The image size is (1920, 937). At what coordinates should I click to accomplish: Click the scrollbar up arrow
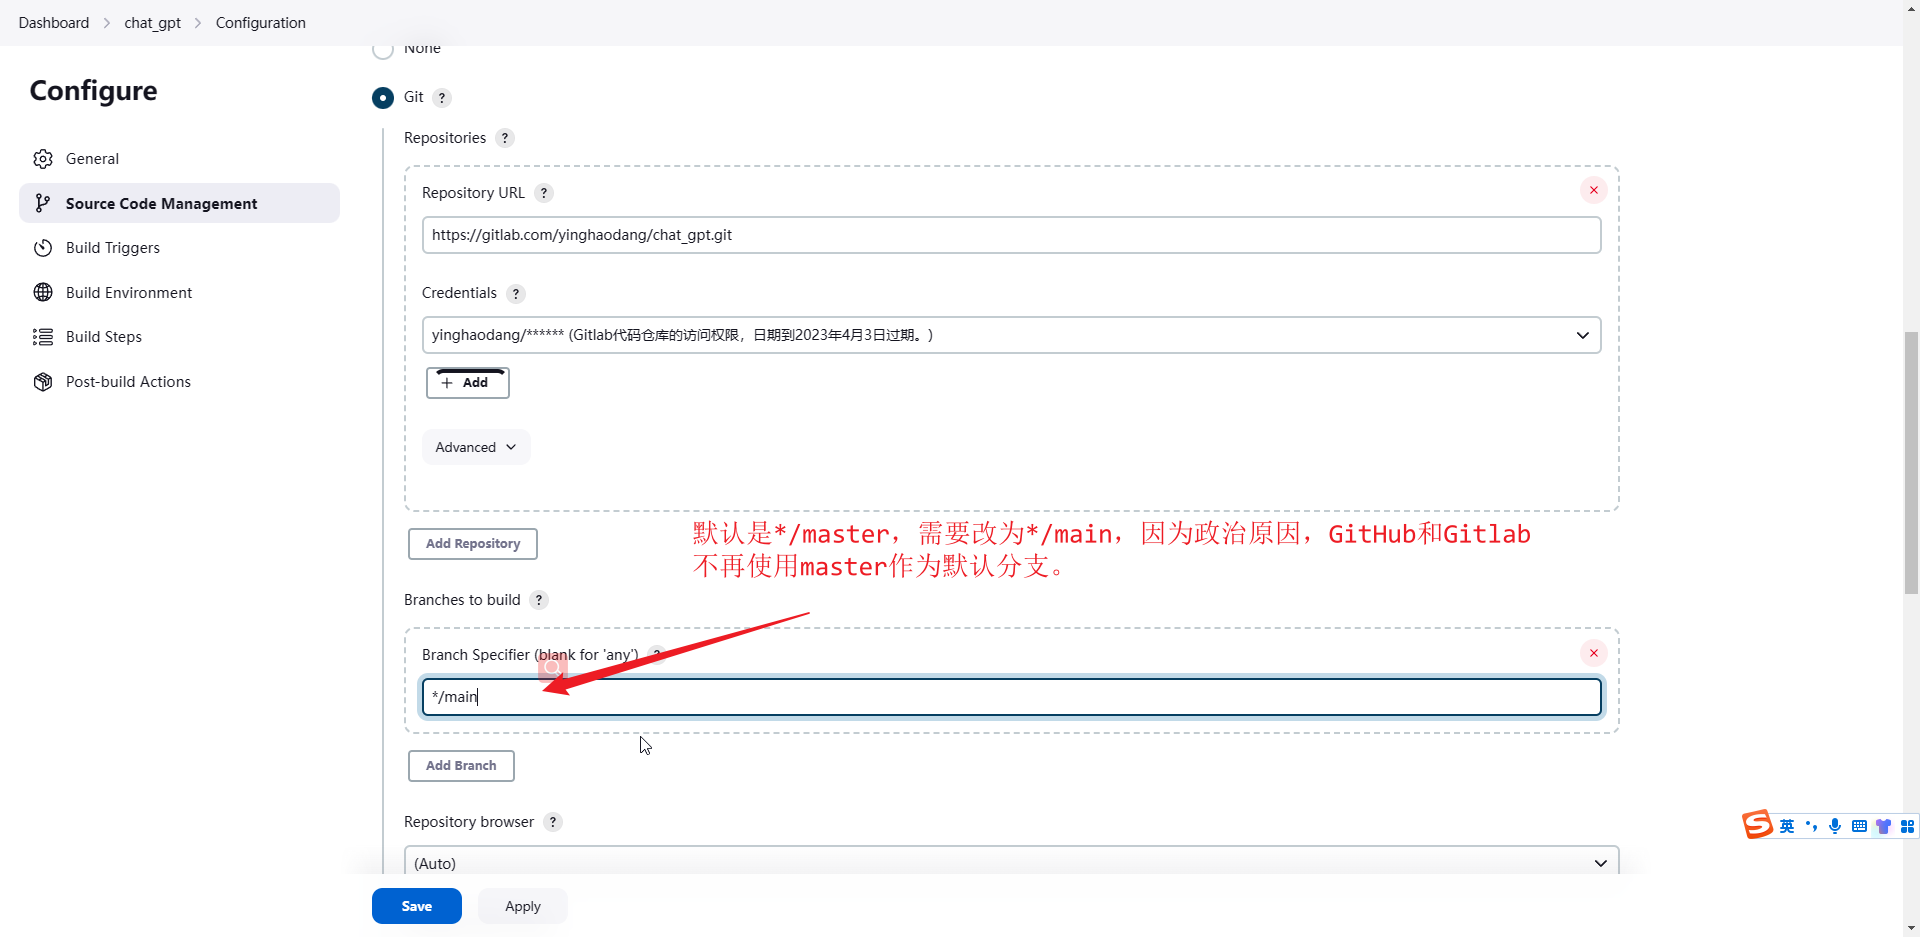click(1911, 8)
